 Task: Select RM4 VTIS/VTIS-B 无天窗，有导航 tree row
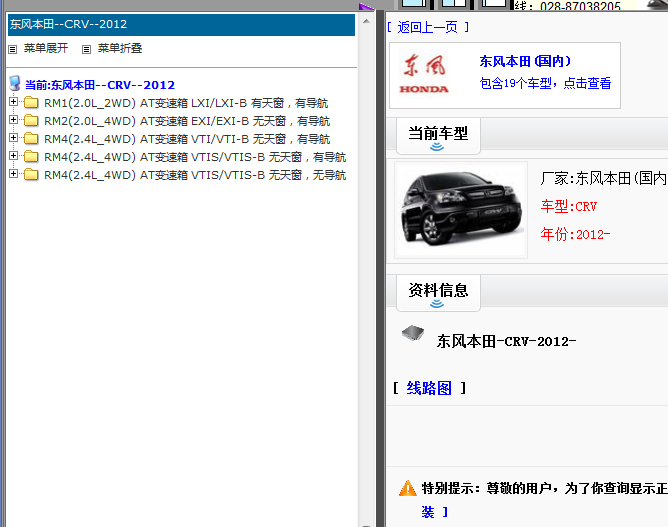(x=195, y=157)
